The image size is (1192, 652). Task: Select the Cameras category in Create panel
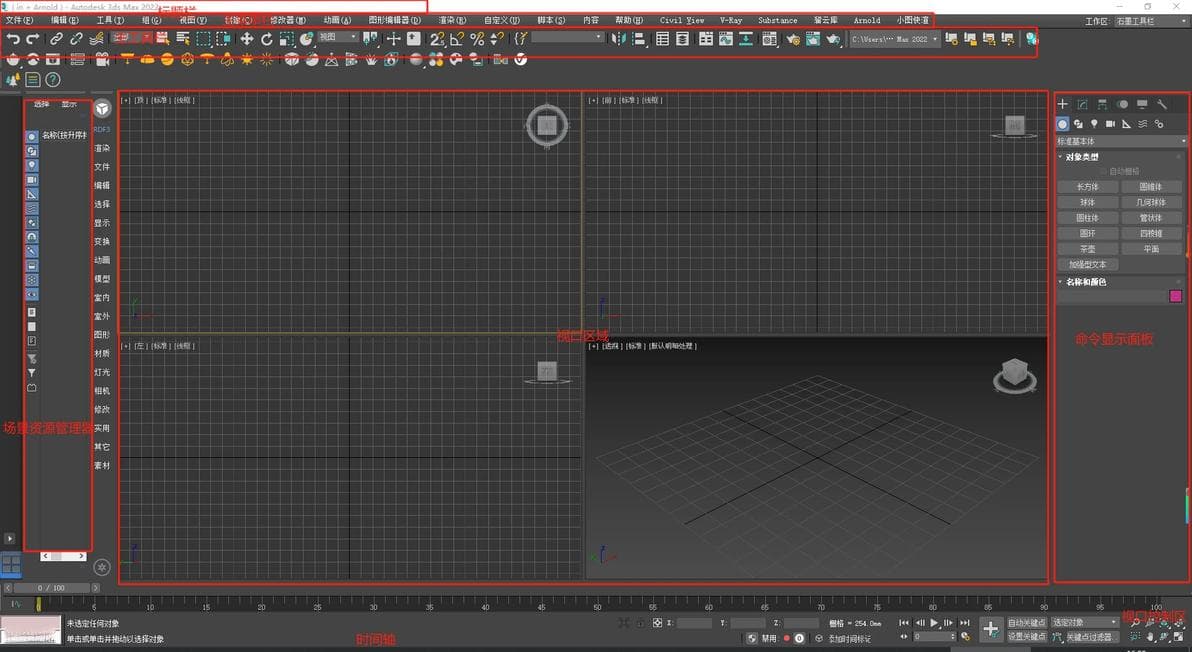coord(1110,124)
